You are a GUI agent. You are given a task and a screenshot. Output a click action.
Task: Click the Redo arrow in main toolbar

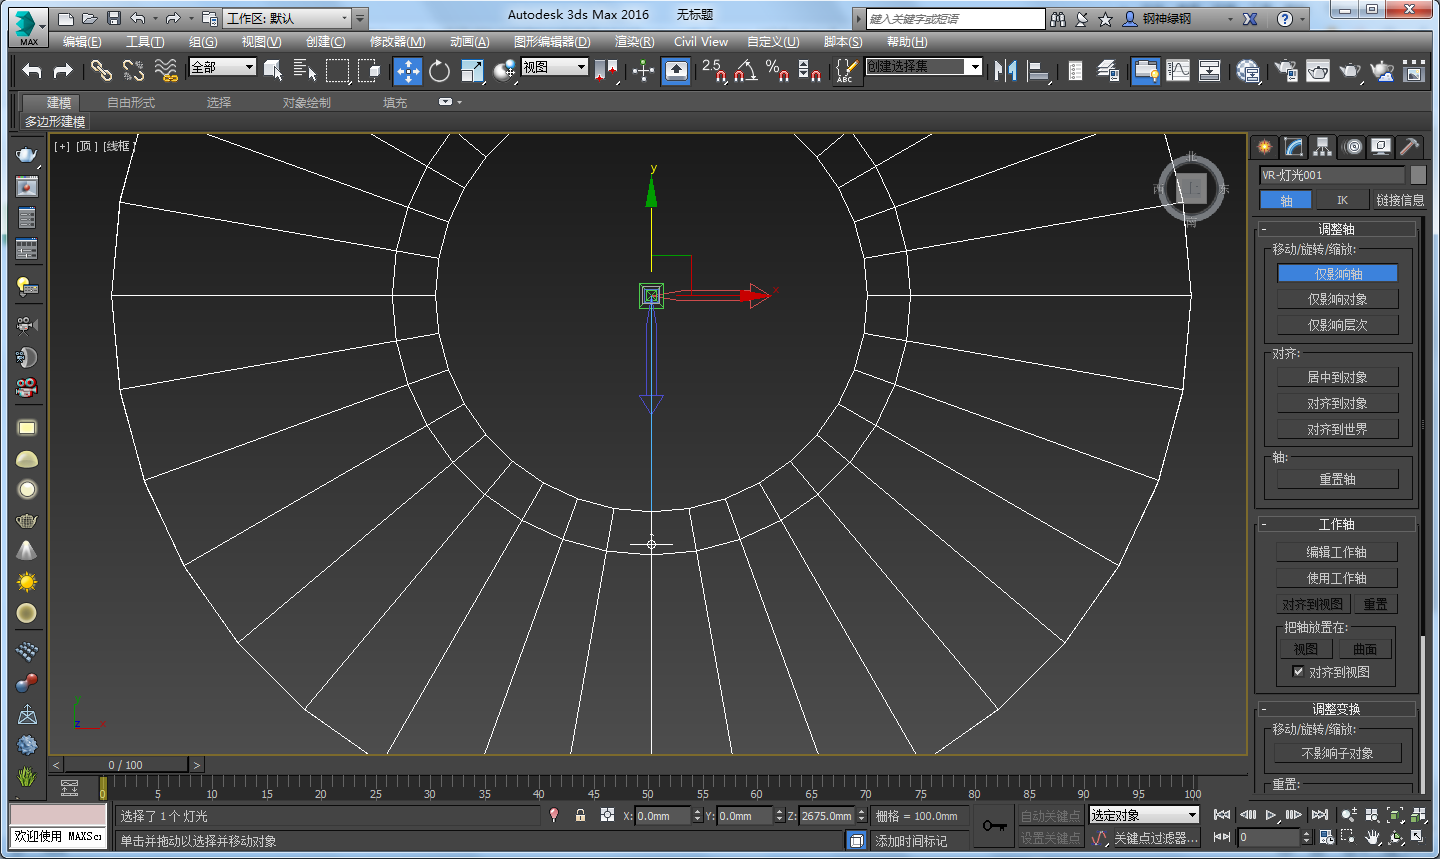point(63,70)
